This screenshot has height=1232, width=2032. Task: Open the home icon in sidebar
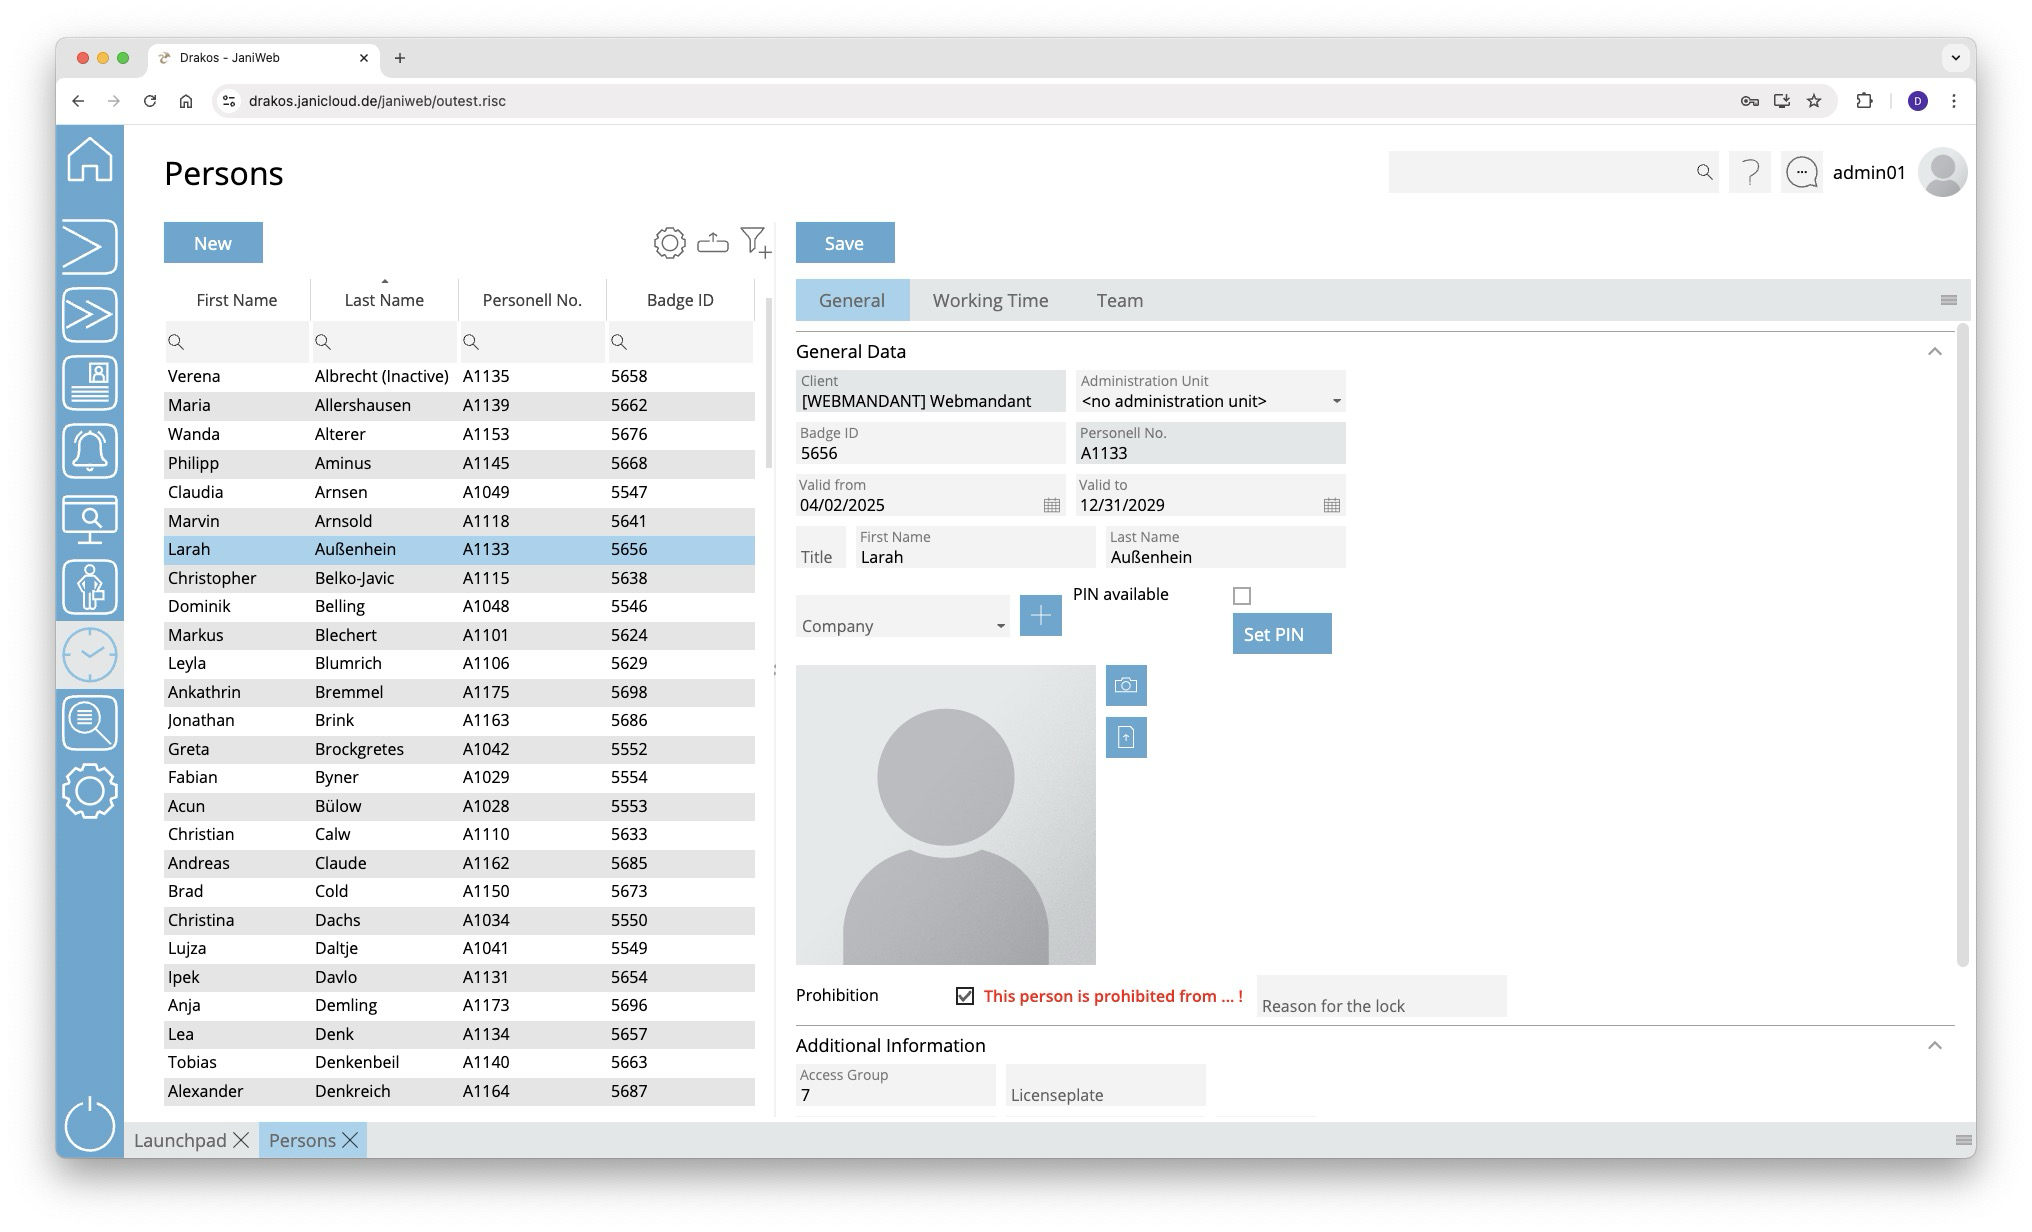90,160
